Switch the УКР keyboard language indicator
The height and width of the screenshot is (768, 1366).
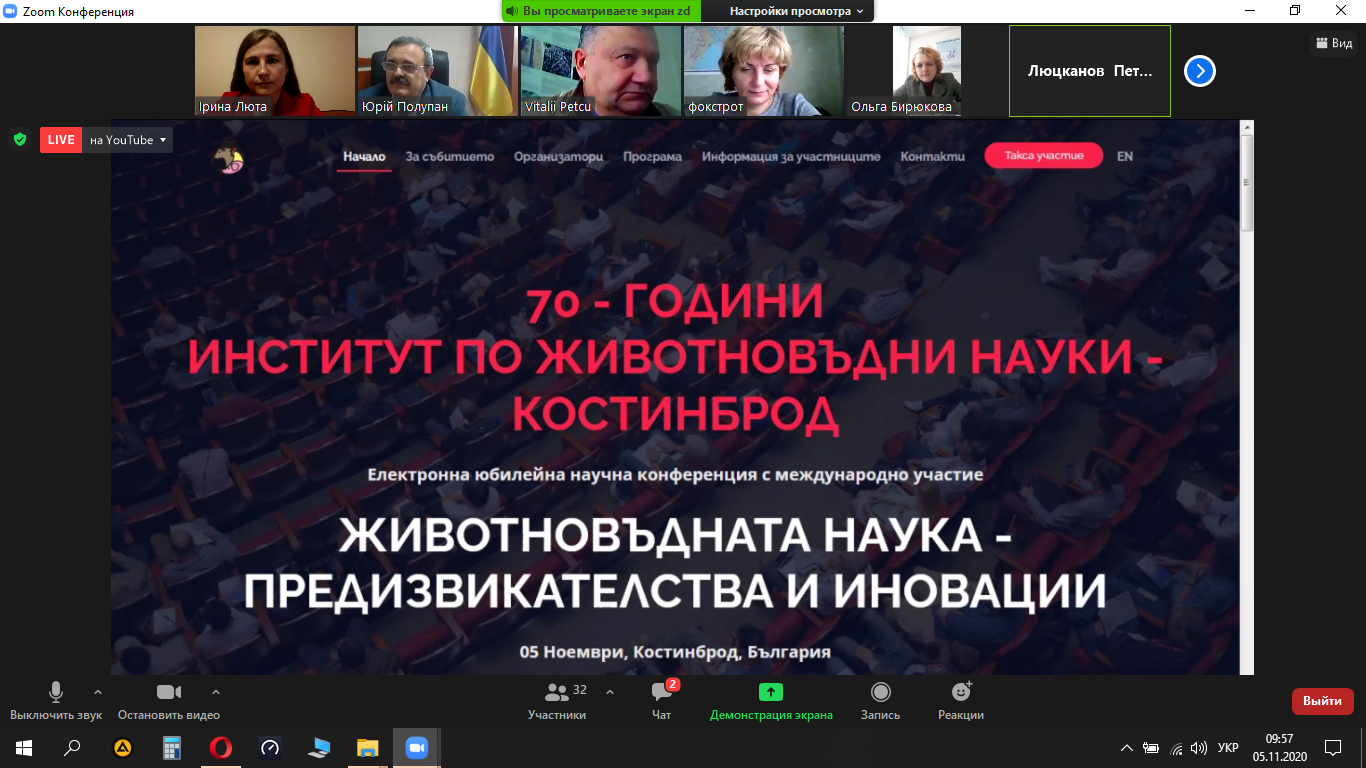tap(1228, 747)
